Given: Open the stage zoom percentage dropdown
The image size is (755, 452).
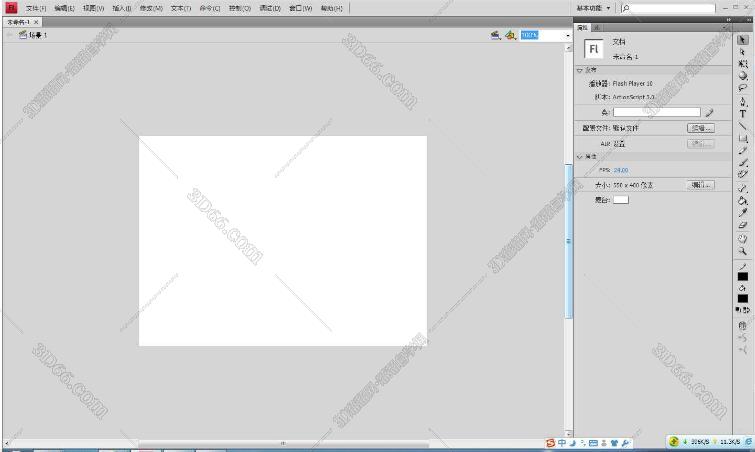Looking at the screenshot, I should tap(568, 36).
